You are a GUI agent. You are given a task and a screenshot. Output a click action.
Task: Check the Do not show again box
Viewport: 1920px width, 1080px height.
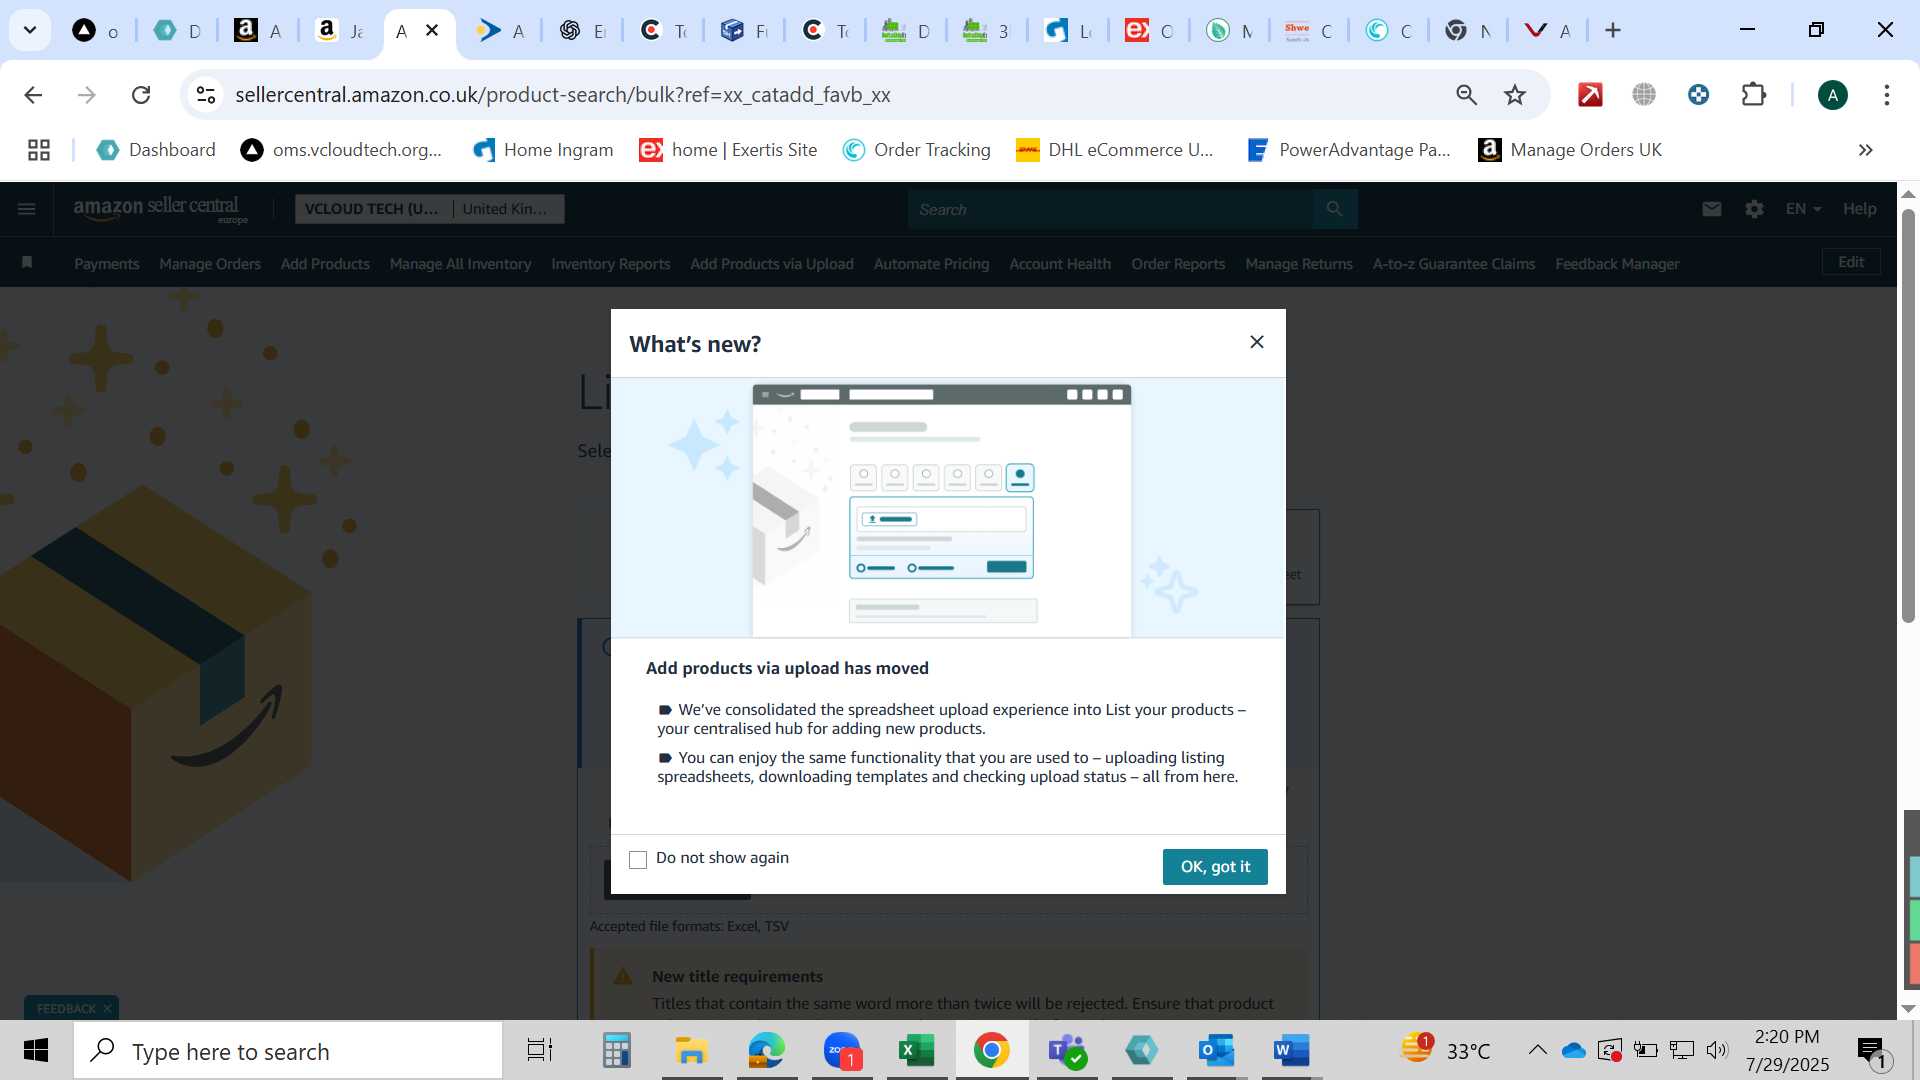(x=638, y=859)
